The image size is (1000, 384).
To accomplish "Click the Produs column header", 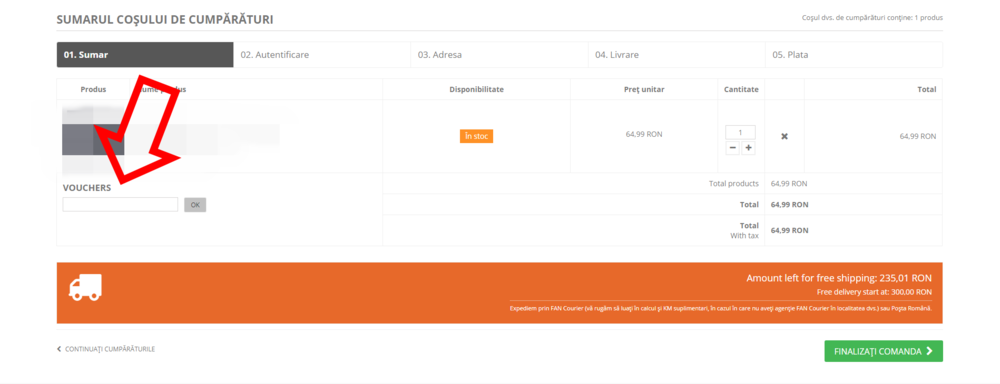I will click(93, 90).
